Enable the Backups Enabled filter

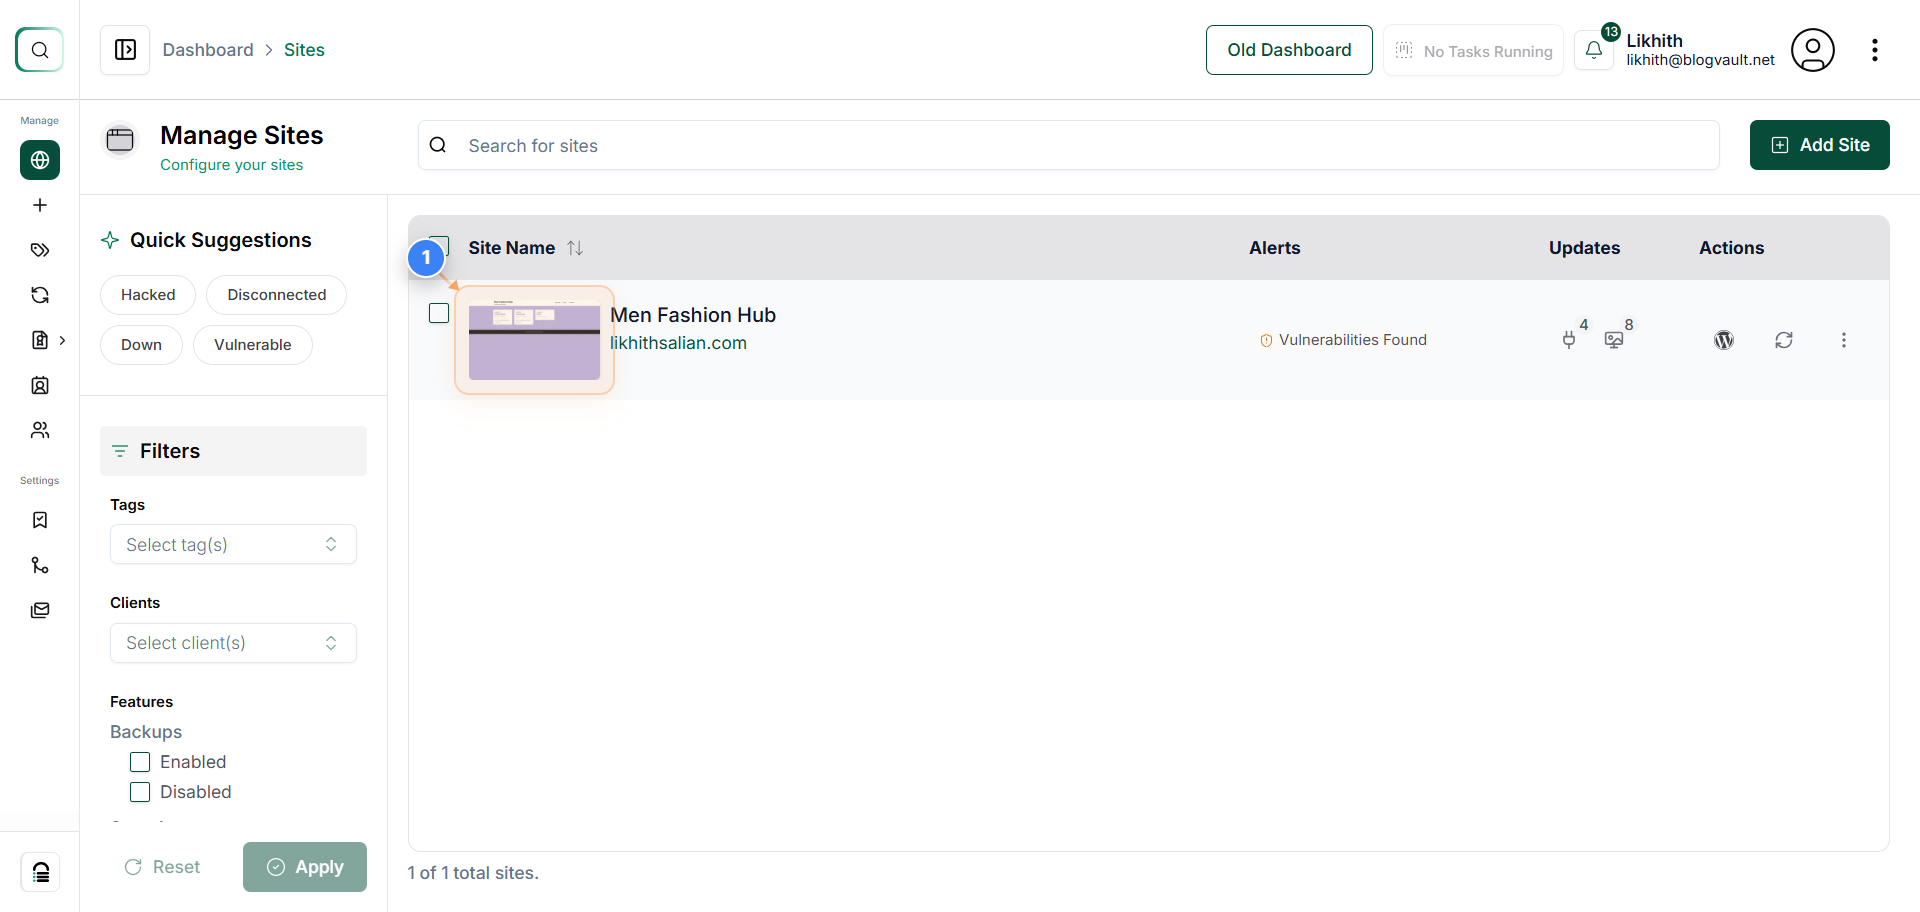tap(139, 762)
